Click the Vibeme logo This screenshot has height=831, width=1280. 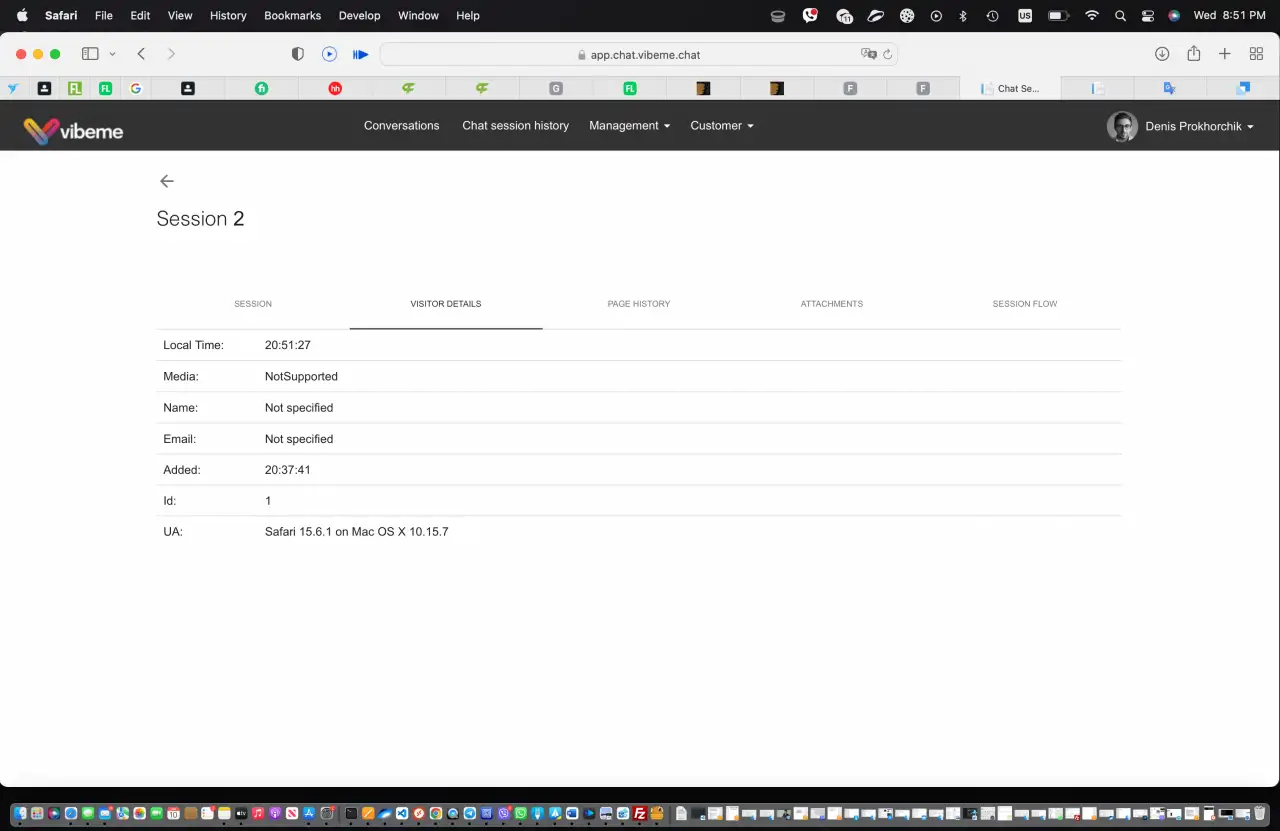(73, 130)
